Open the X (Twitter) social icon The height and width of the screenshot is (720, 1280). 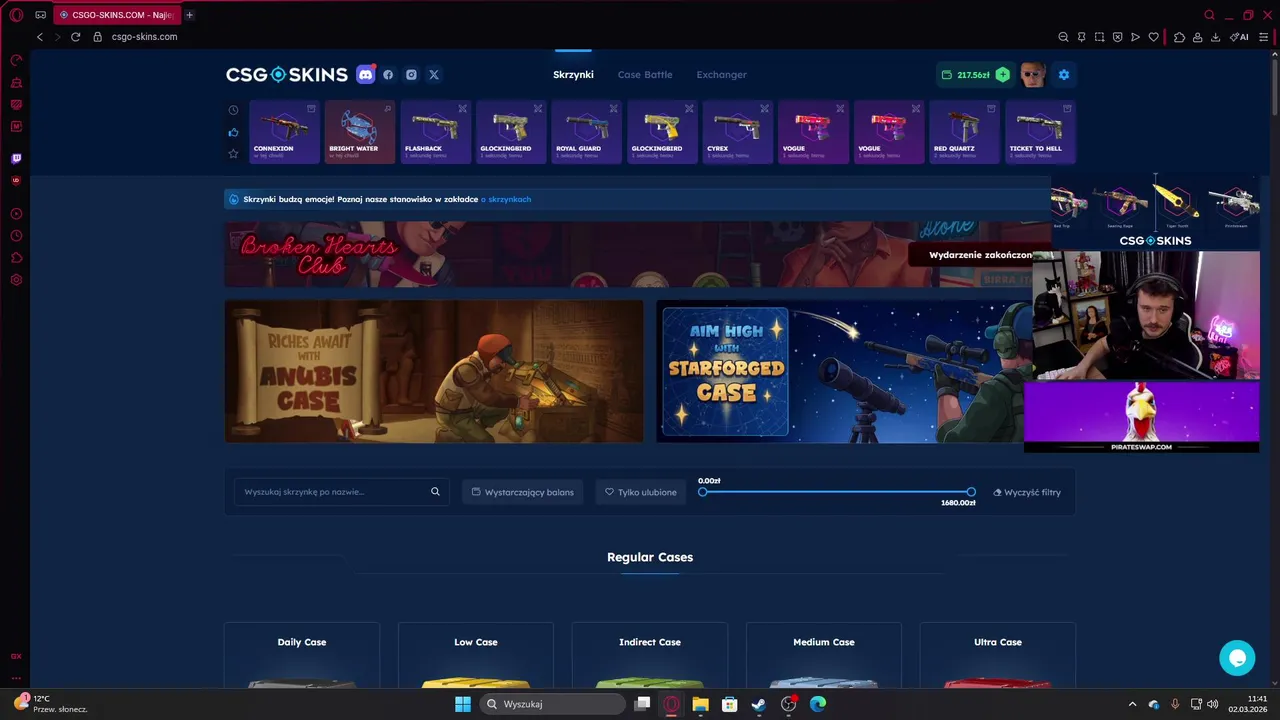[434, 75]
